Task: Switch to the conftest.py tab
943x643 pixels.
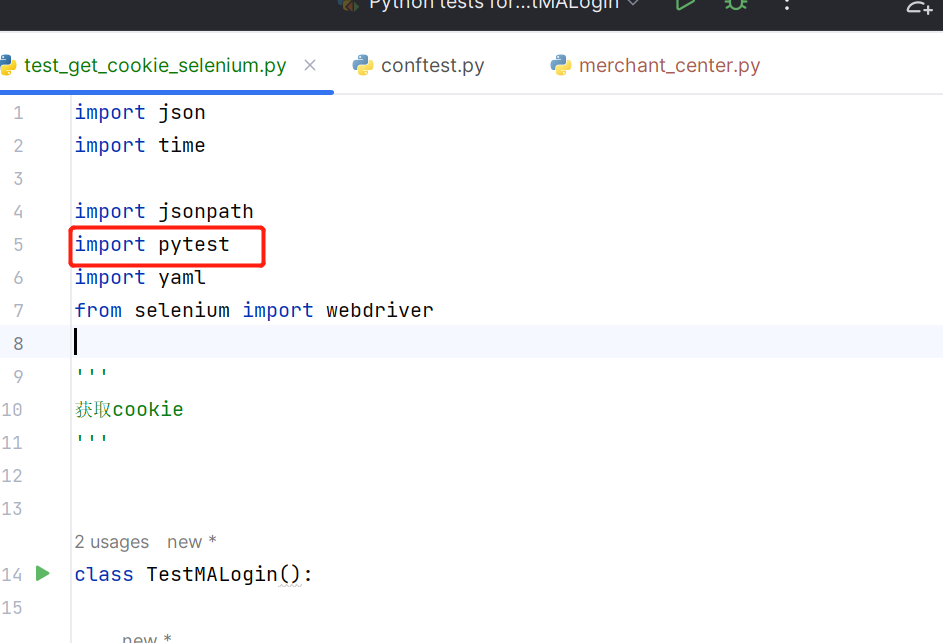Action: 432,65
